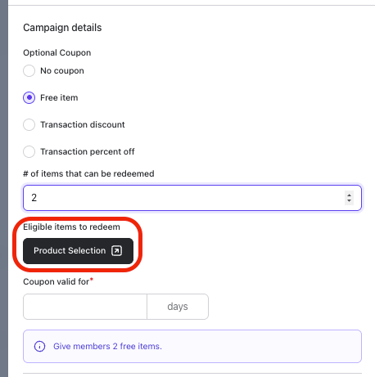Click the external-link arrow icon in Product Selection
Screen dimensions: 375x377
(116, 251)
